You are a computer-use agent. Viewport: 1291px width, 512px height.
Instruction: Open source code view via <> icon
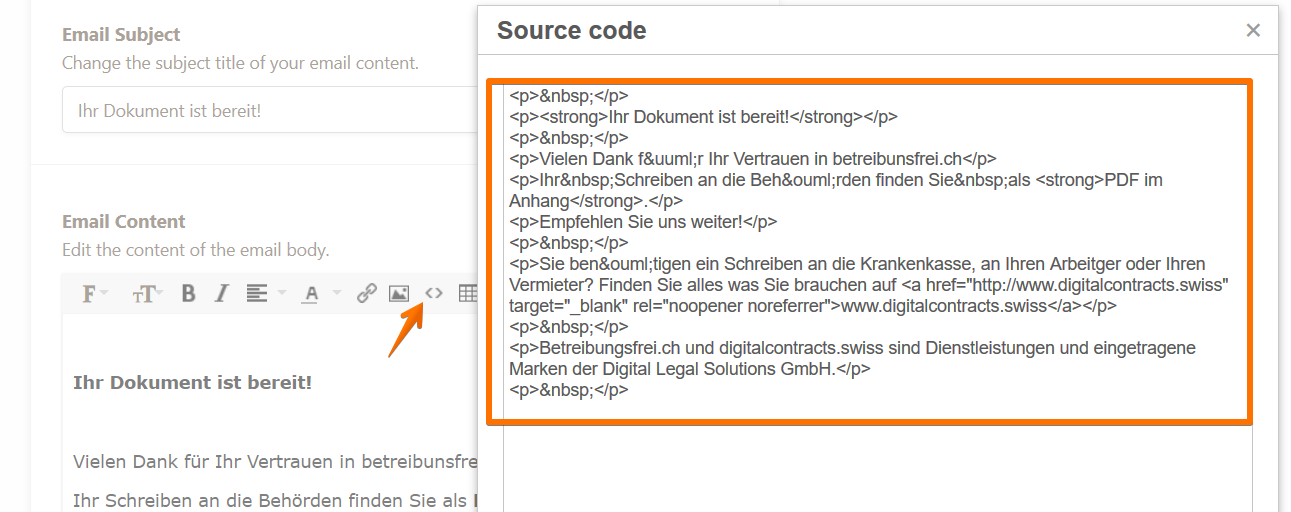click(433, 294)
